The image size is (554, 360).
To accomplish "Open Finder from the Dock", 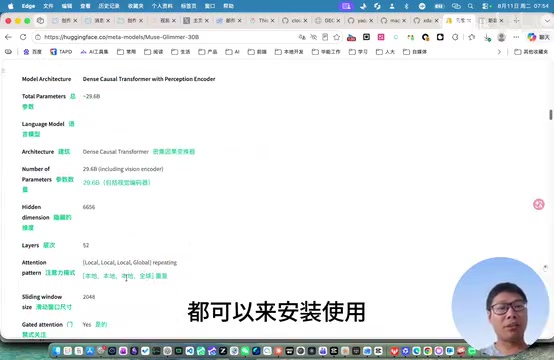I will tap(57, 351).
